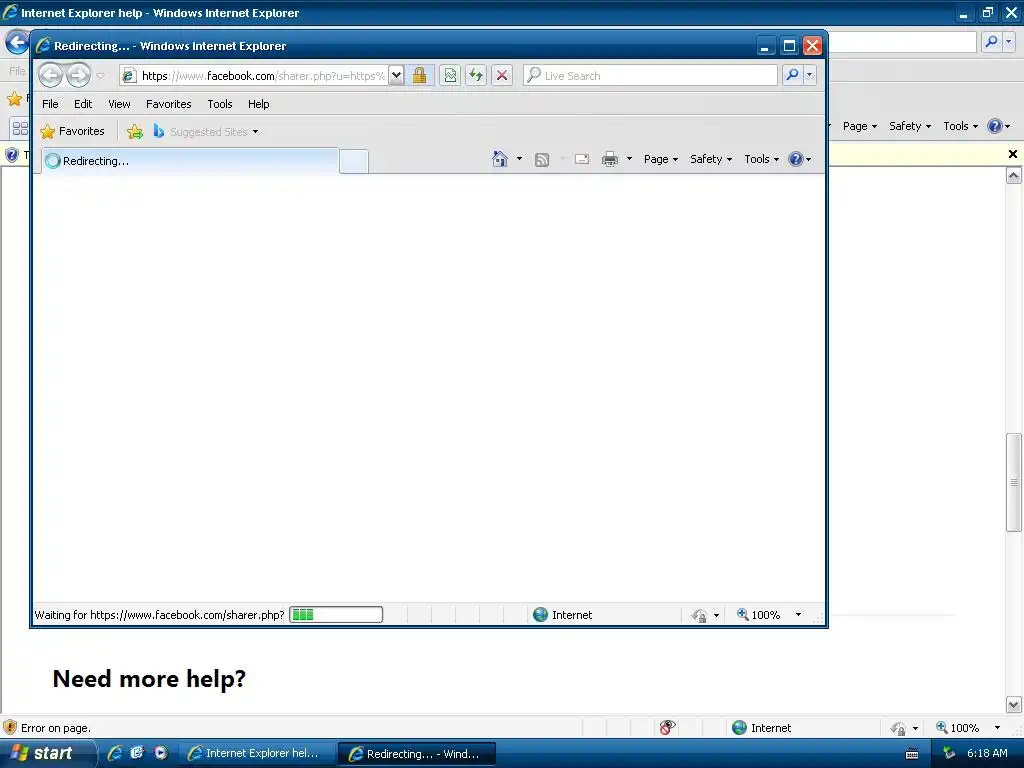Open Tools menu in the help window
The width and height of the screenshot is (1024, 768).
coord(961,126)
